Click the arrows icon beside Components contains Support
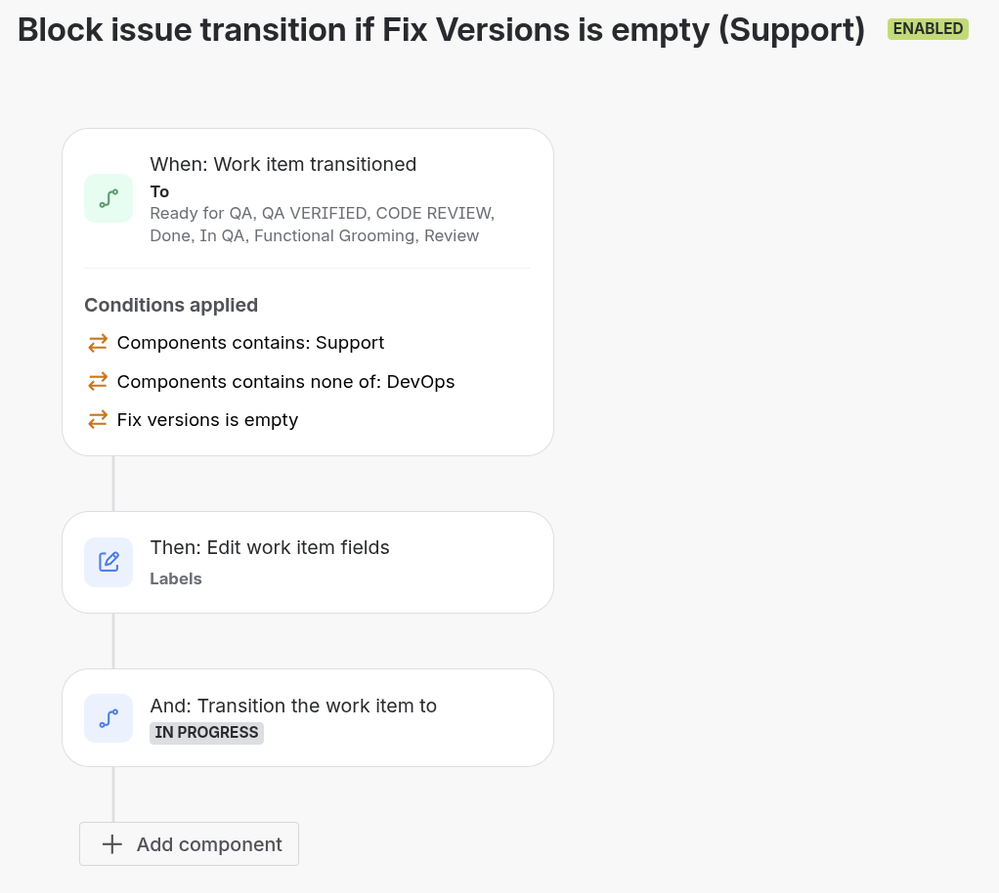The width and height of the screenshot is (999, 893). coord(97,343)
